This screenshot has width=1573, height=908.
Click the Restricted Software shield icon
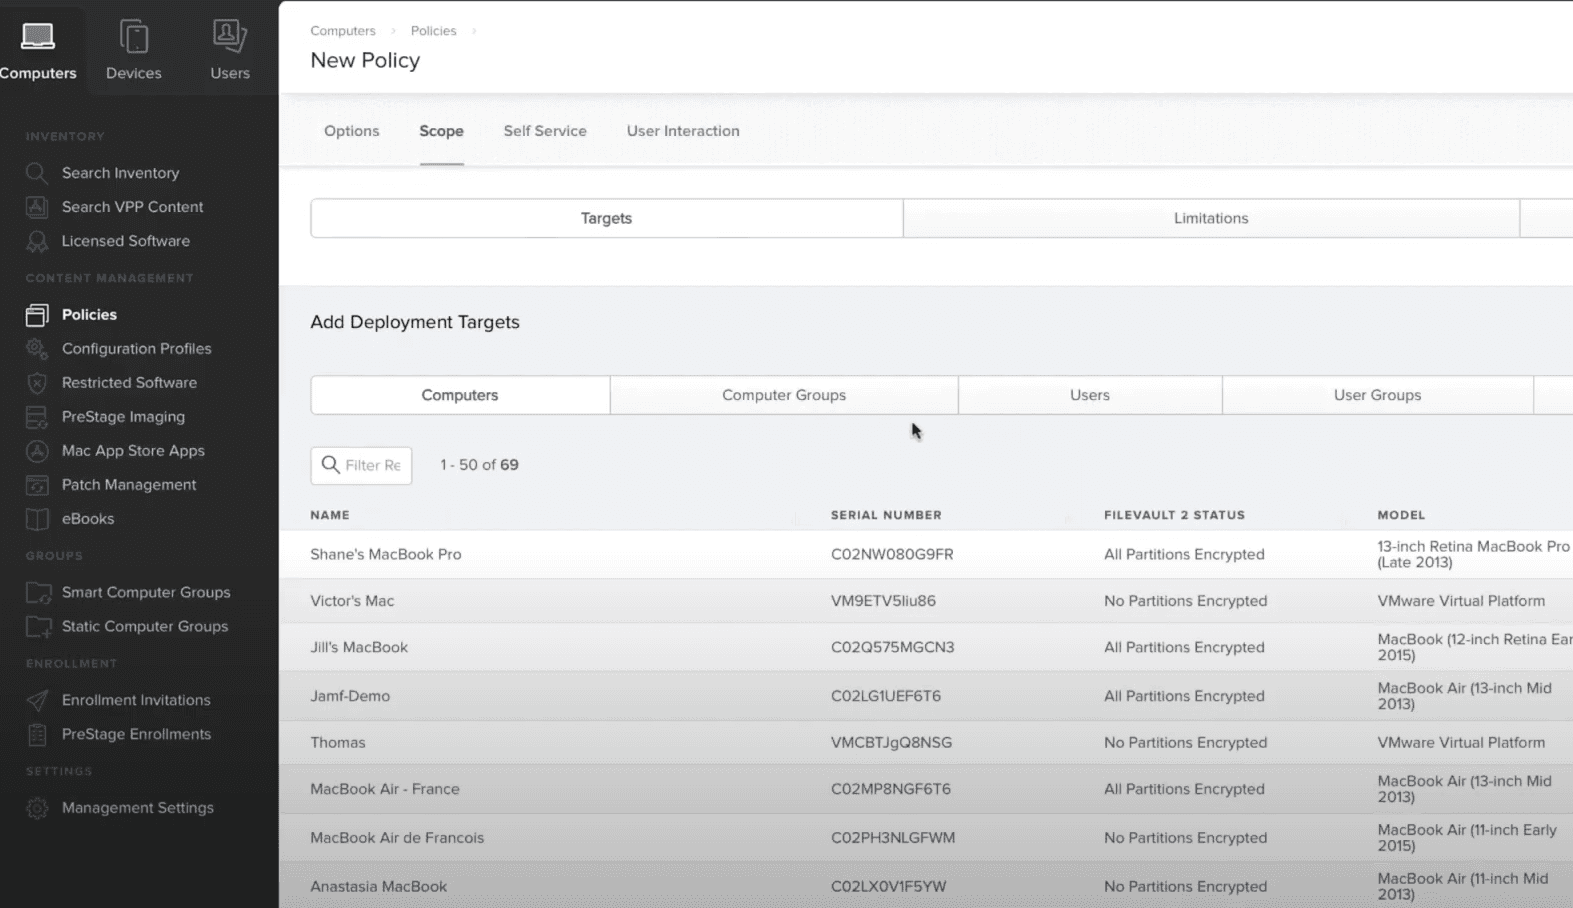tap(37, 383)
